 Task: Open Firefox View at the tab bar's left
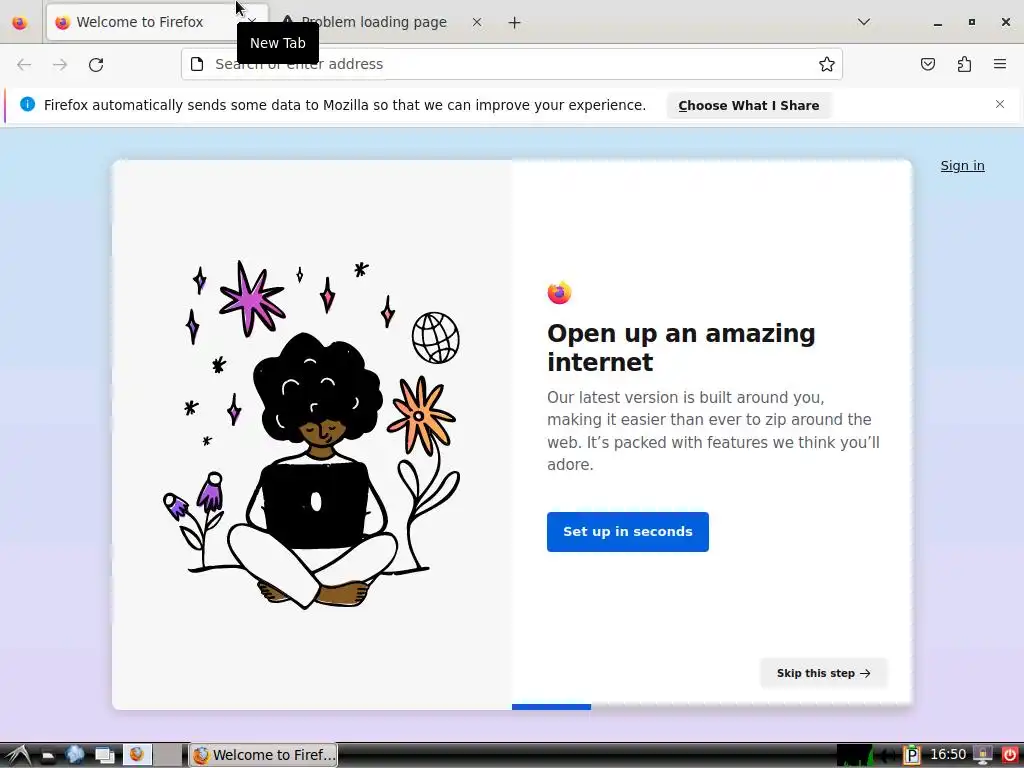point(20,22)
